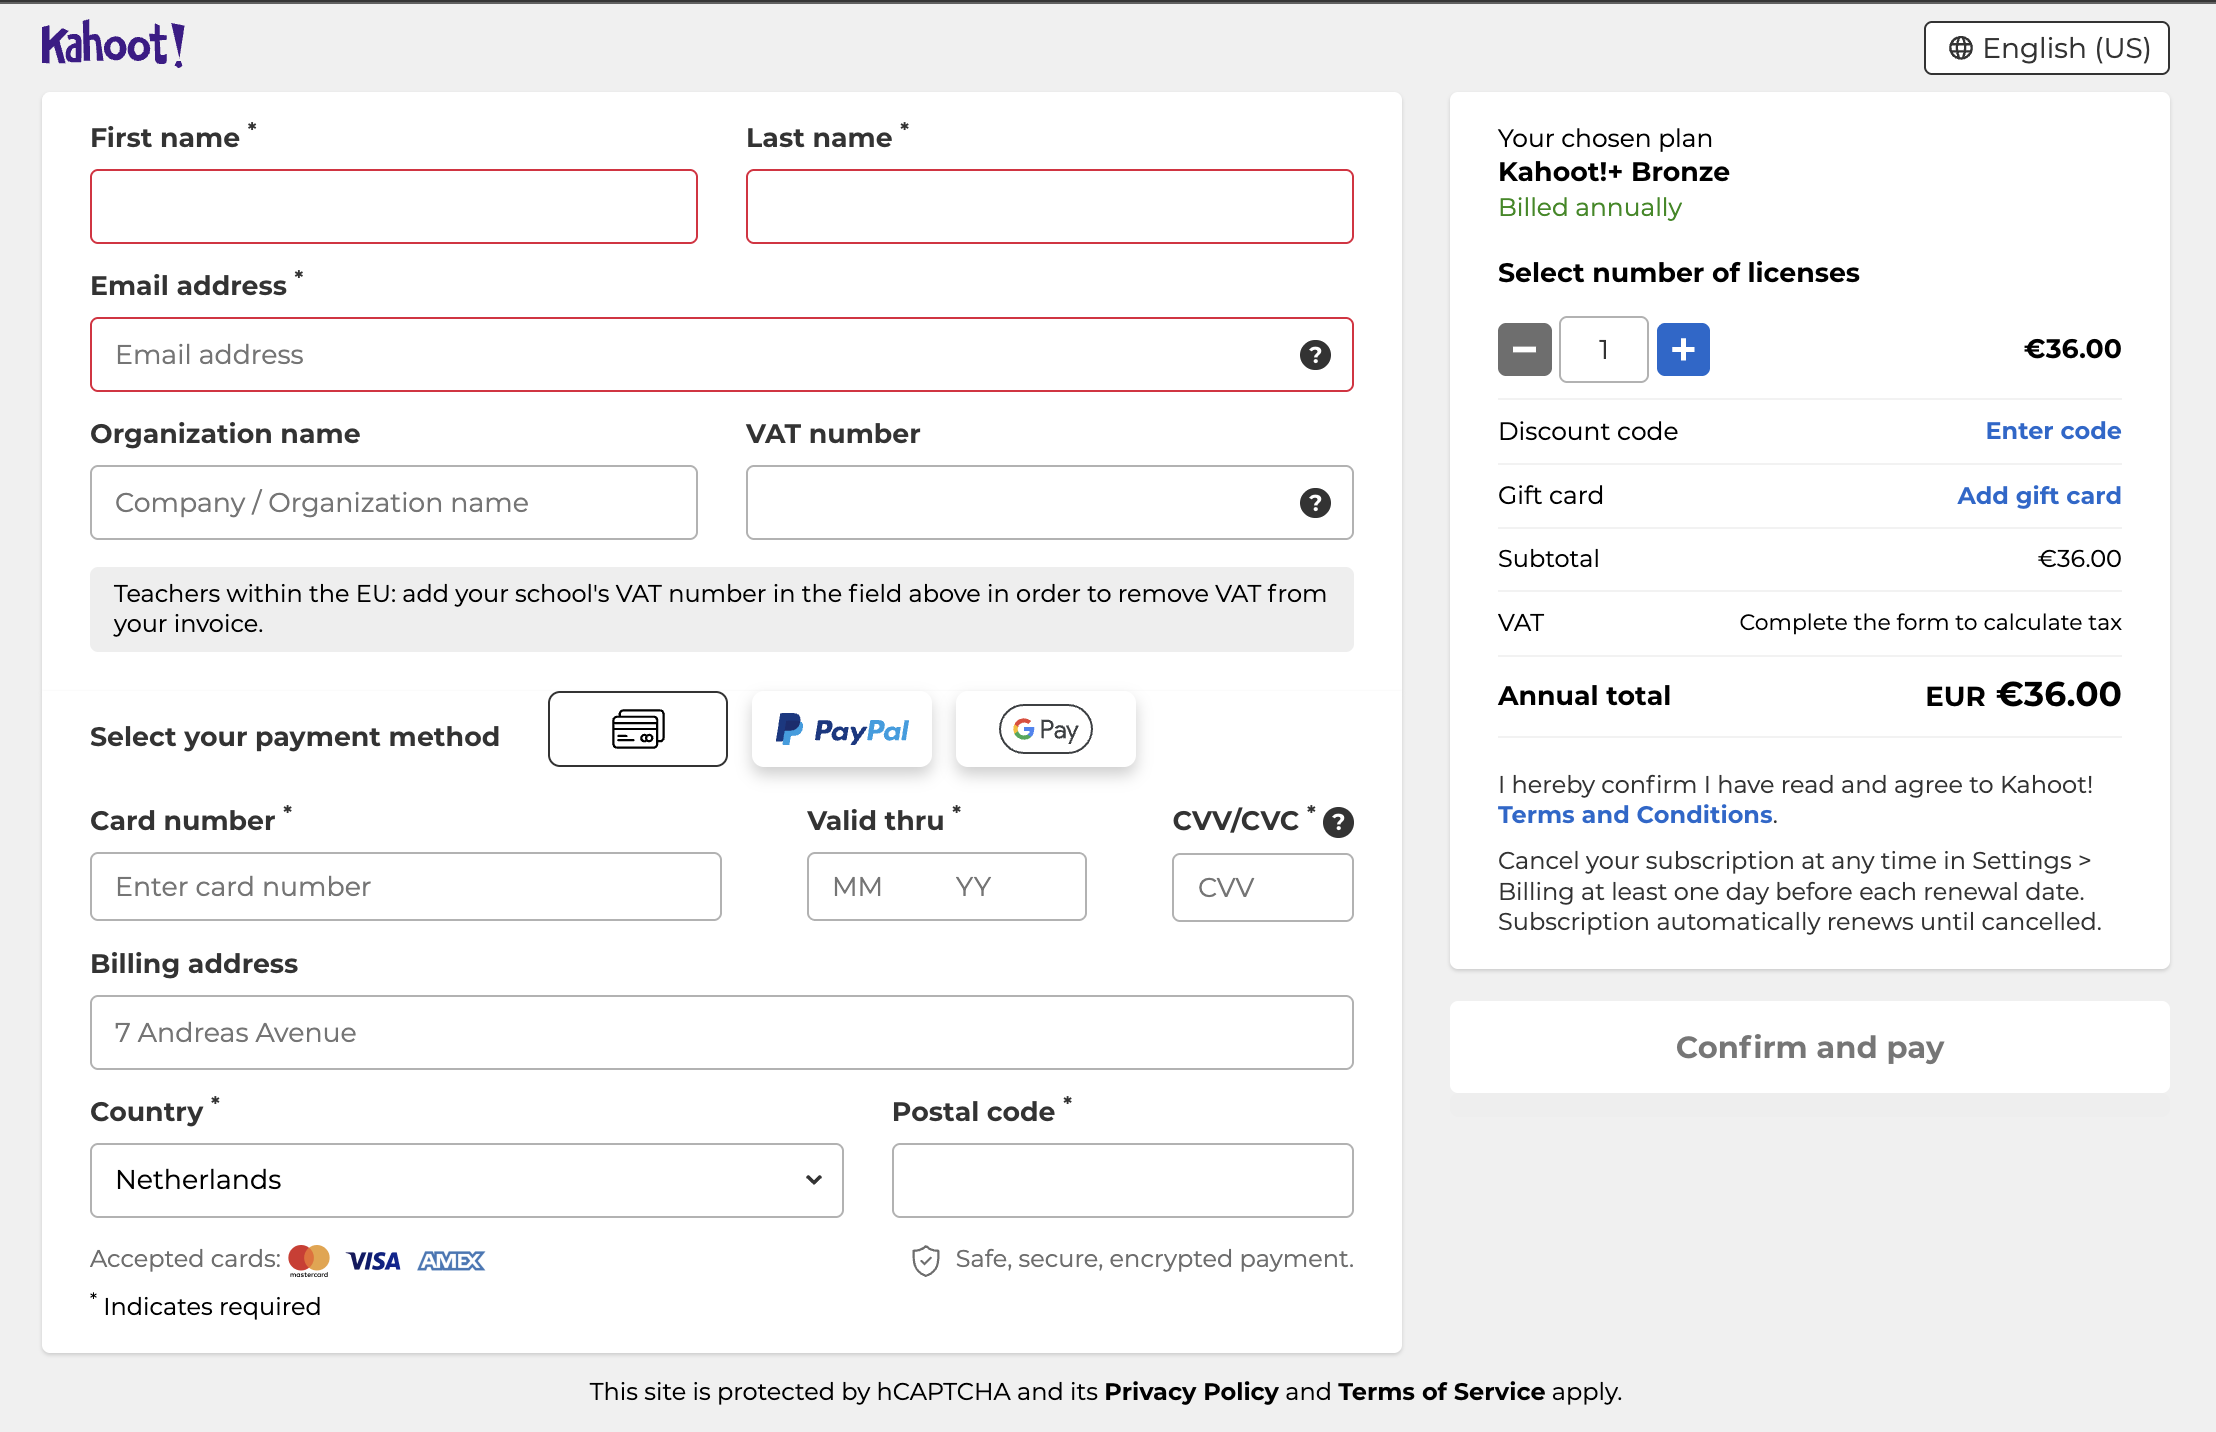Click the First name field

[394, 207]
